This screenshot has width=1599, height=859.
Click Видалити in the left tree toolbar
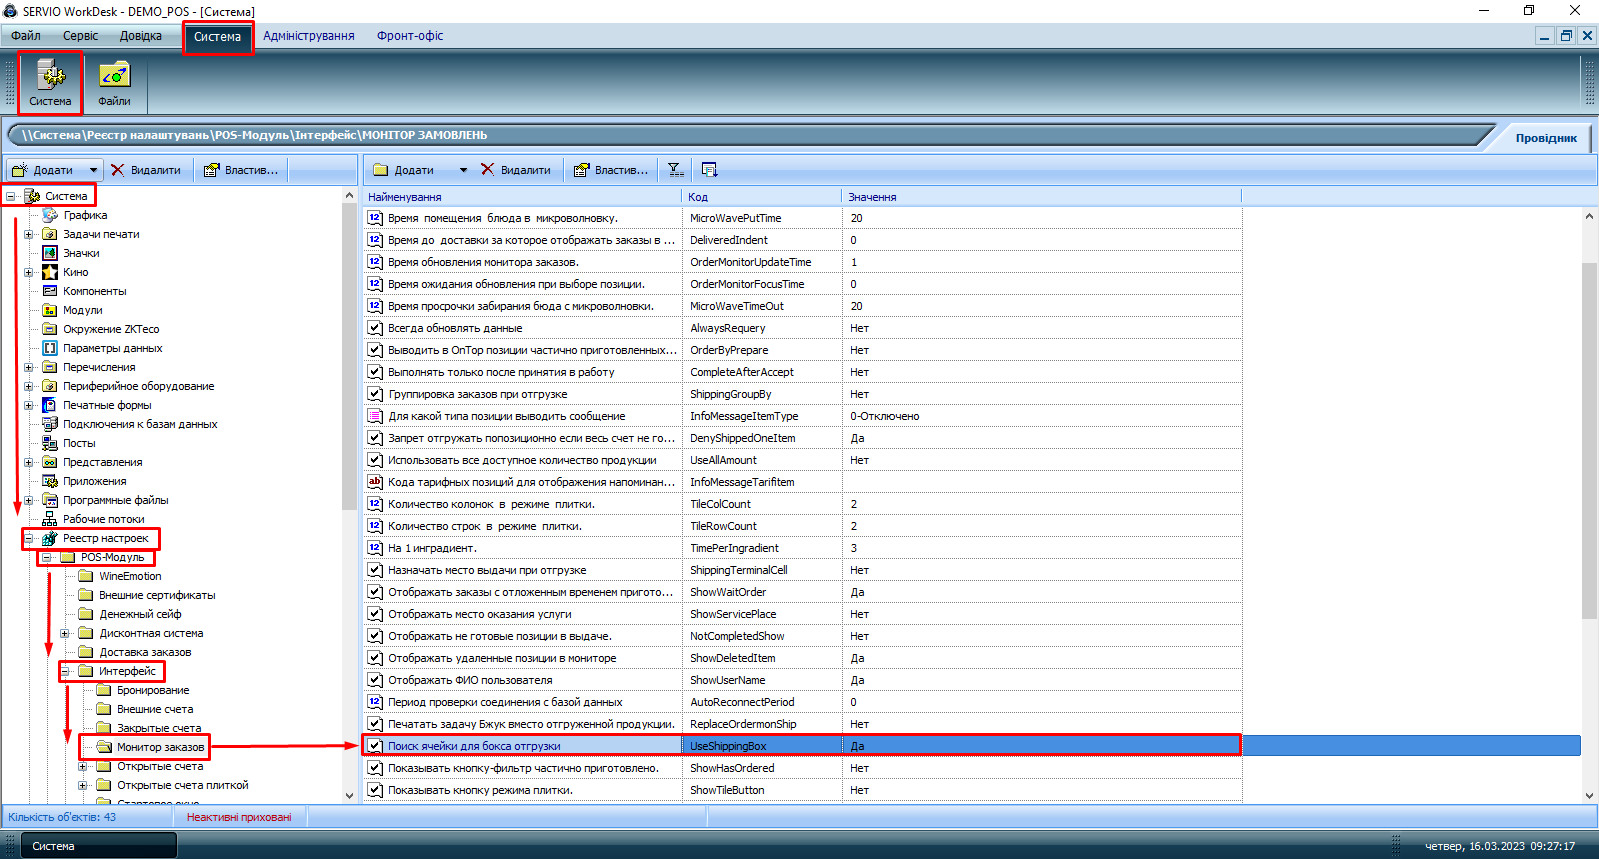coord(146,170)
